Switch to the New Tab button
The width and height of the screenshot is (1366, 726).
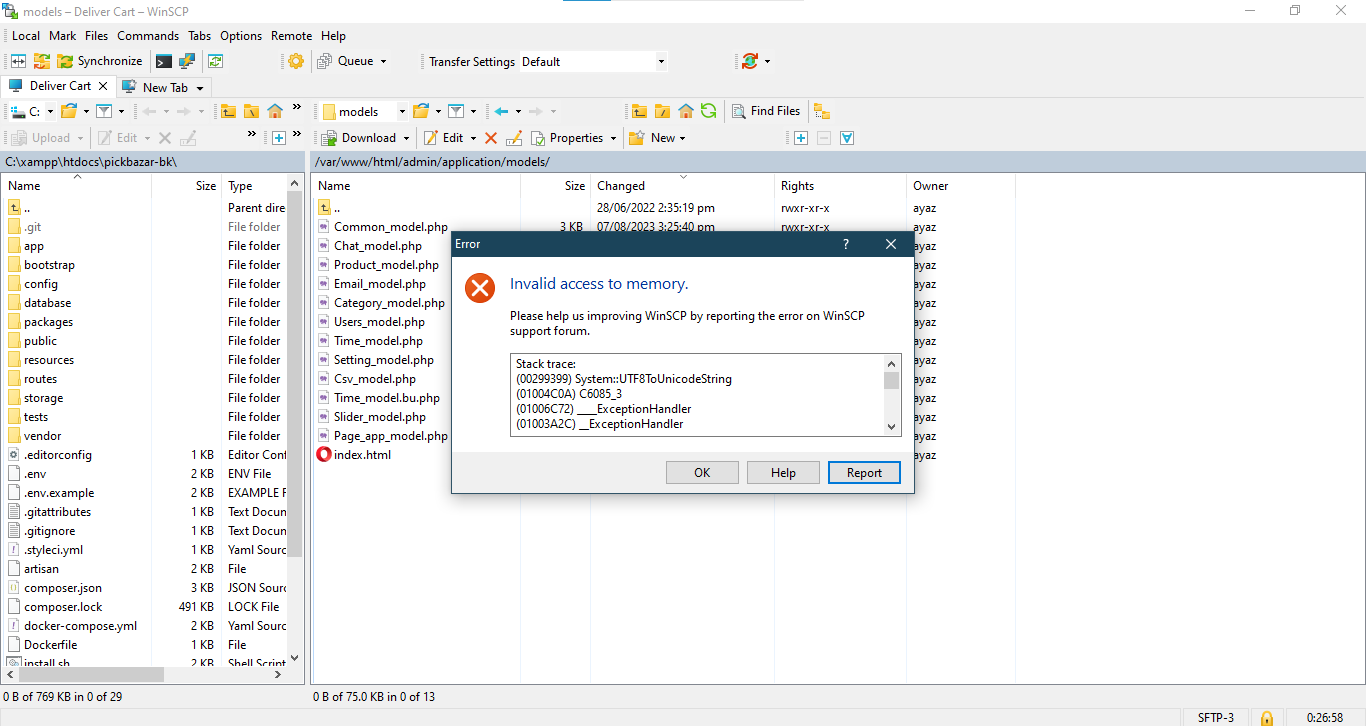pos(164,87)
